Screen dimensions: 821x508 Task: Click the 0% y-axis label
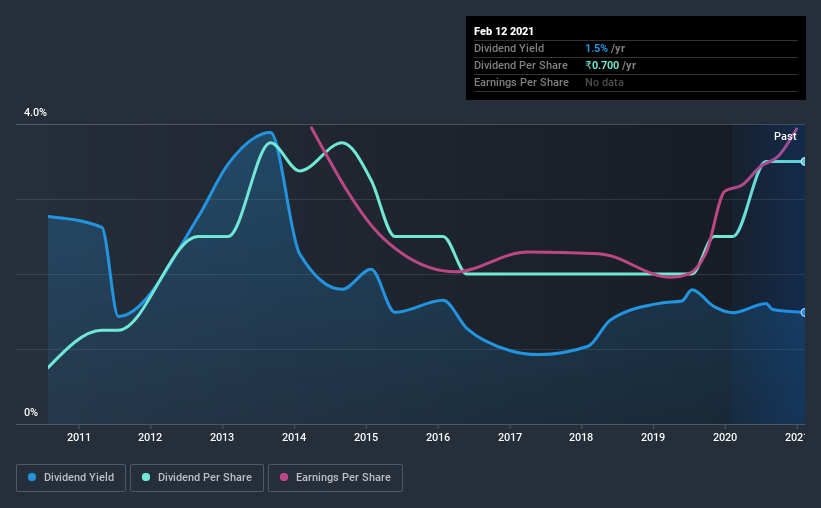coord(31,413)
